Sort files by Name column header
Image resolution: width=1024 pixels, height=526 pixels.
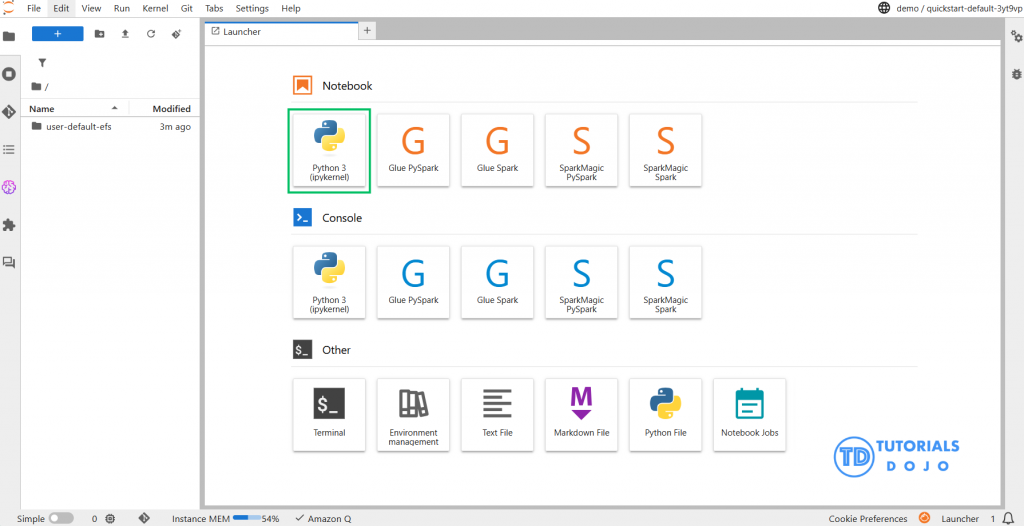point(42,108)
